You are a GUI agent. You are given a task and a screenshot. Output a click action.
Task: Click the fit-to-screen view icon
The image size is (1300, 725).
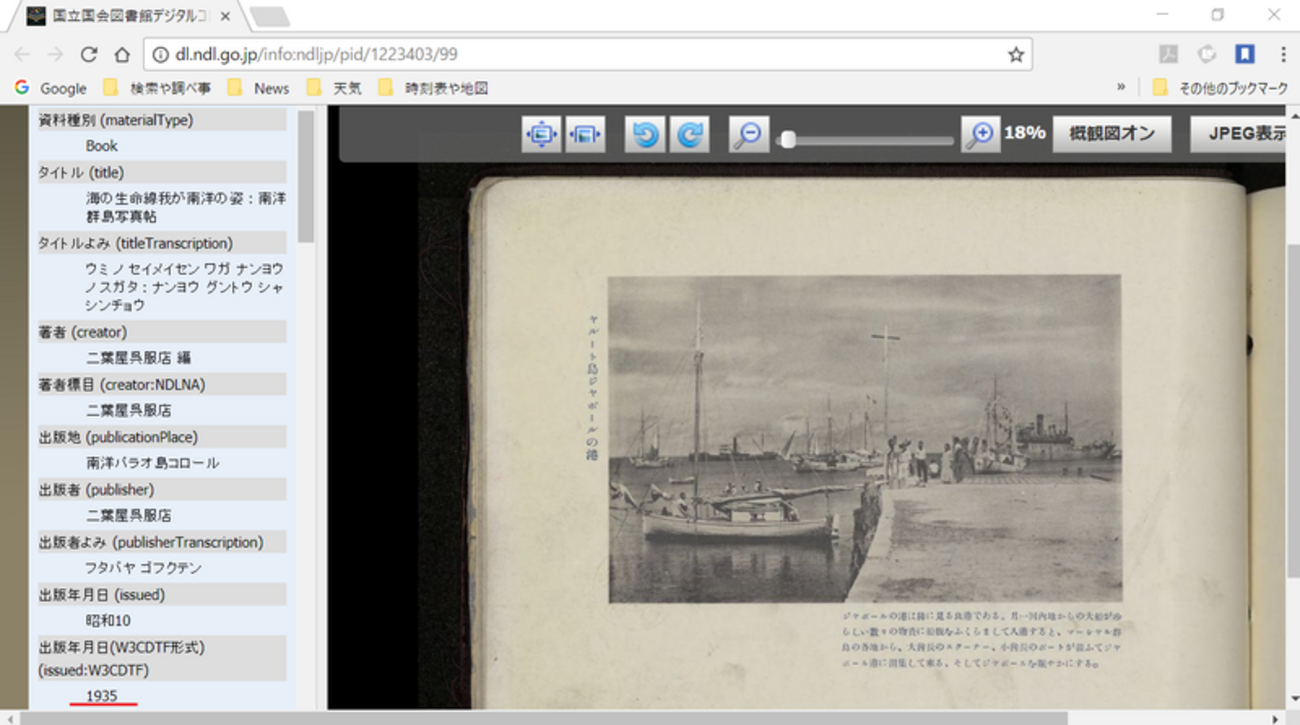541,134
